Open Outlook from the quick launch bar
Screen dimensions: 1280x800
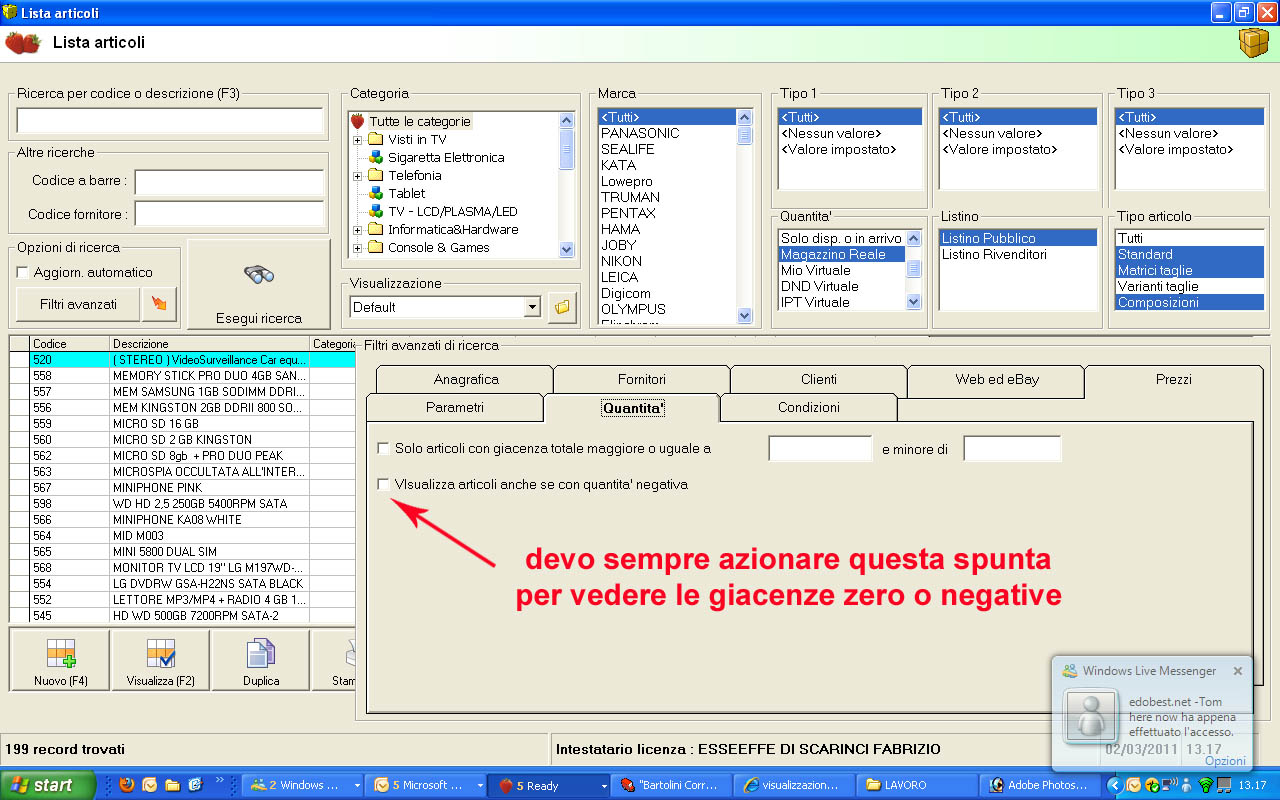(150, 785)
